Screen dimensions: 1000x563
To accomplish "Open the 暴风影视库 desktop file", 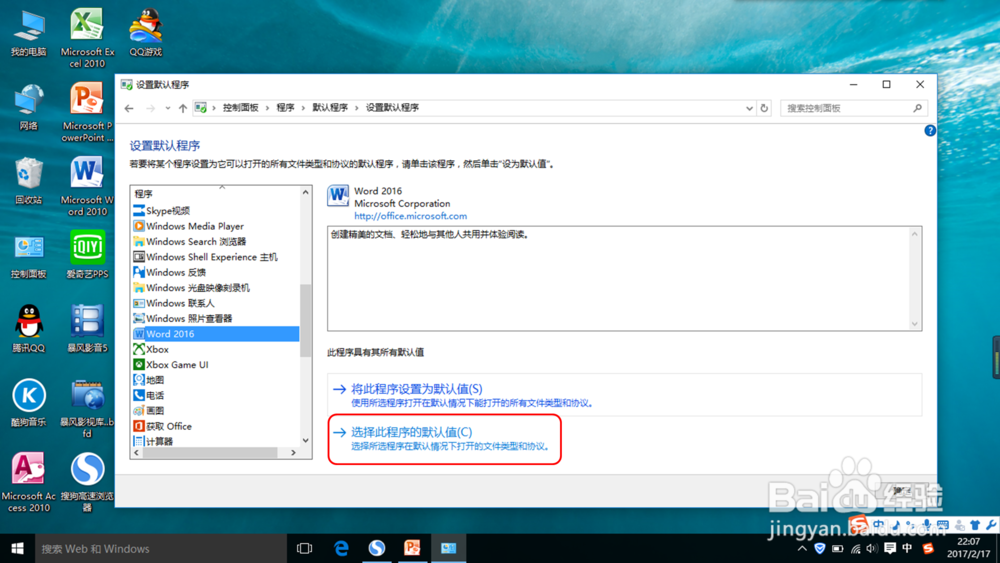I will (87, 408).
